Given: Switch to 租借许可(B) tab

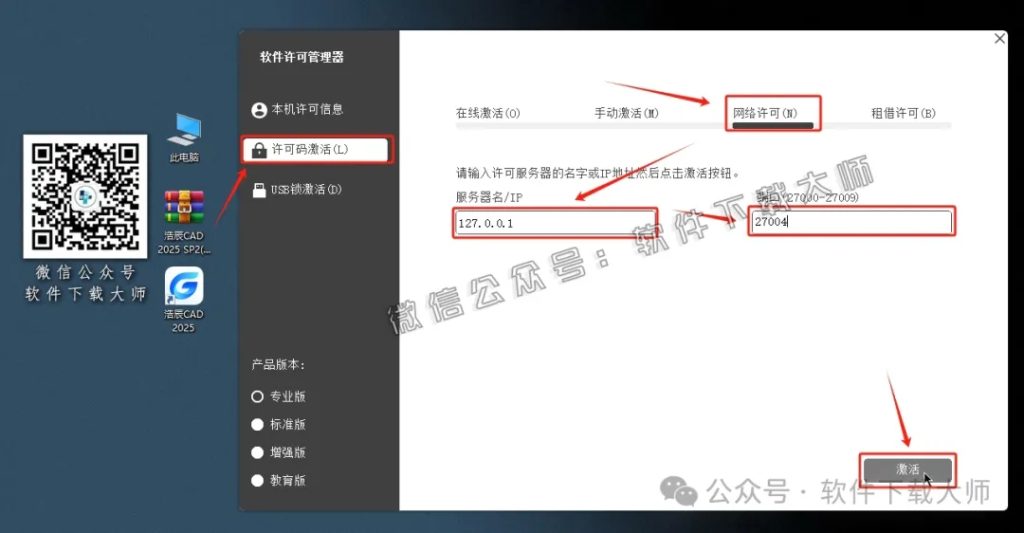Looking at the screenshot, I should (903, 113).
